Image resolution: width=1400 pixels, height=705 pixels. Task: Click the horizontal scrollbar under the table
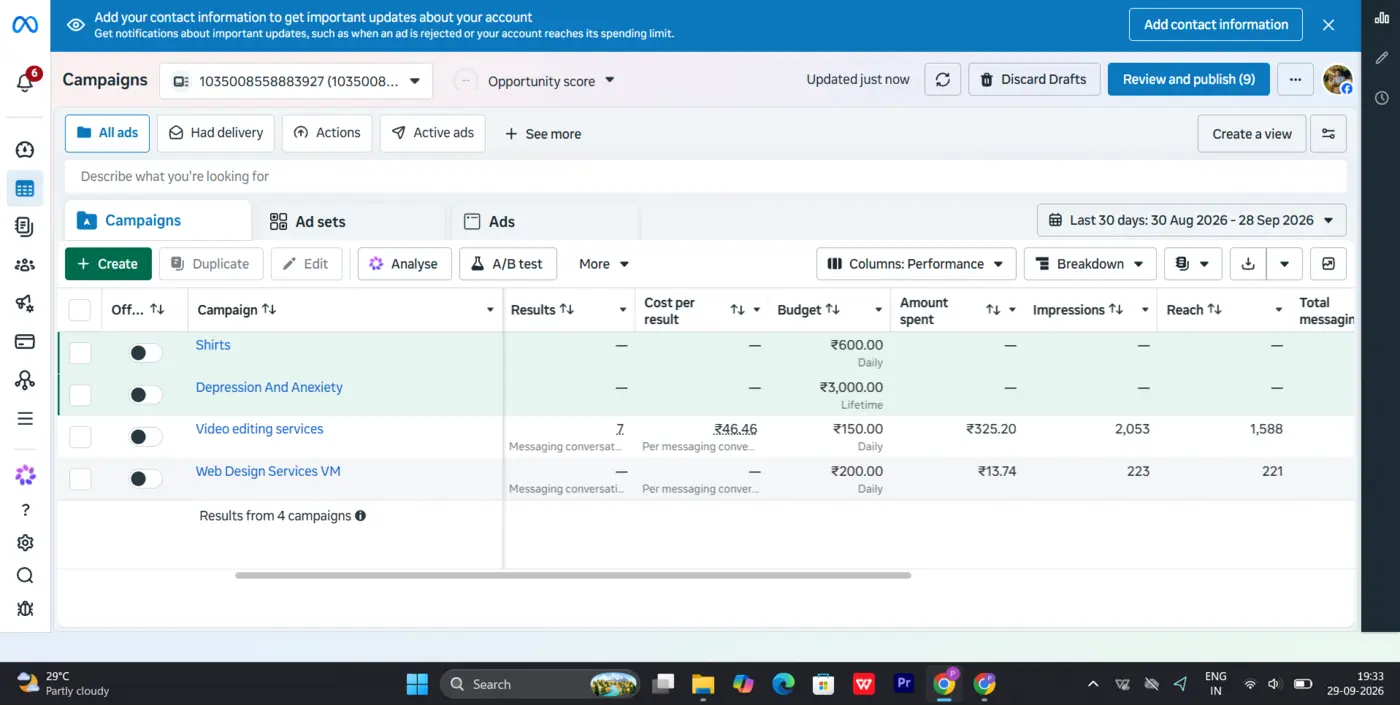coord(573,575)
